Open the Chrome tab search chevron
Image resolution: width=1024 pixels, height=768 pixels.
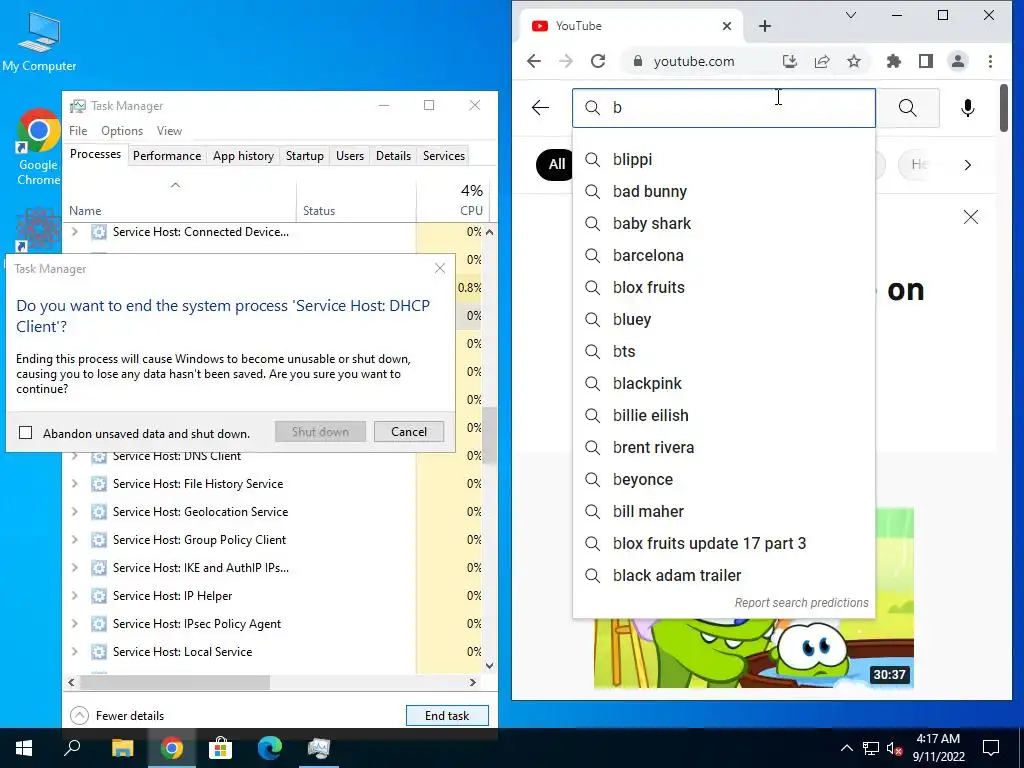[x=850, y=15]
